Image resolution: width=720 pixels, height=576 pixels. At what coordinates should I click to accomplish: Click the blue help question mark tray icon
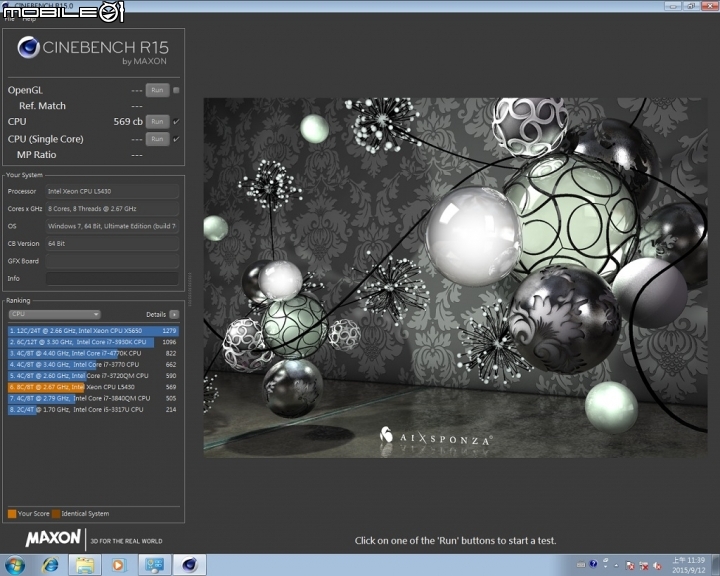[593, 564]
